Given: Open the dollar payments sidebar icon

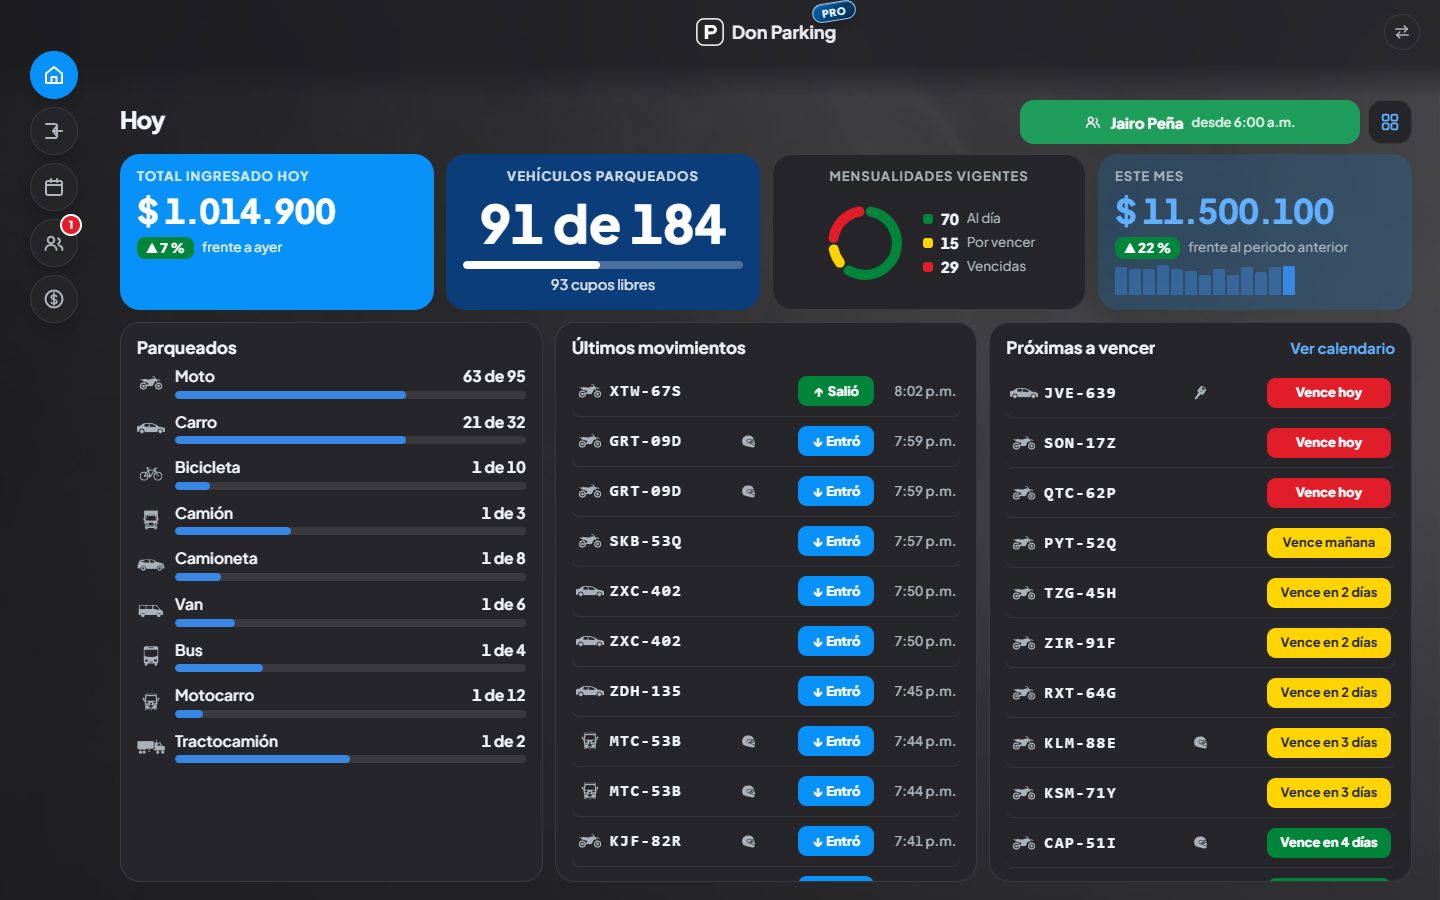Looking at the screenshot, I should [54, 299].
